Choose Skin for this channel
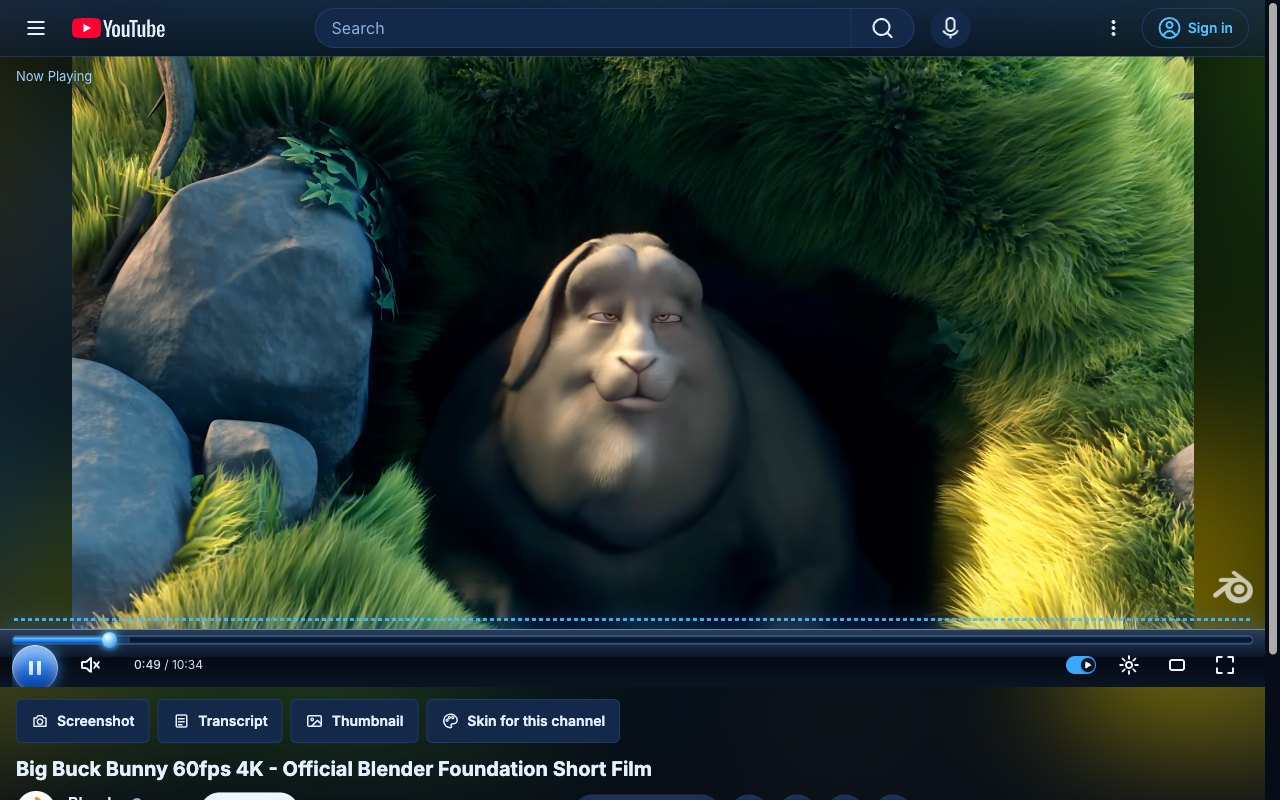1280x800 pixels. click(x=523, y=721)
